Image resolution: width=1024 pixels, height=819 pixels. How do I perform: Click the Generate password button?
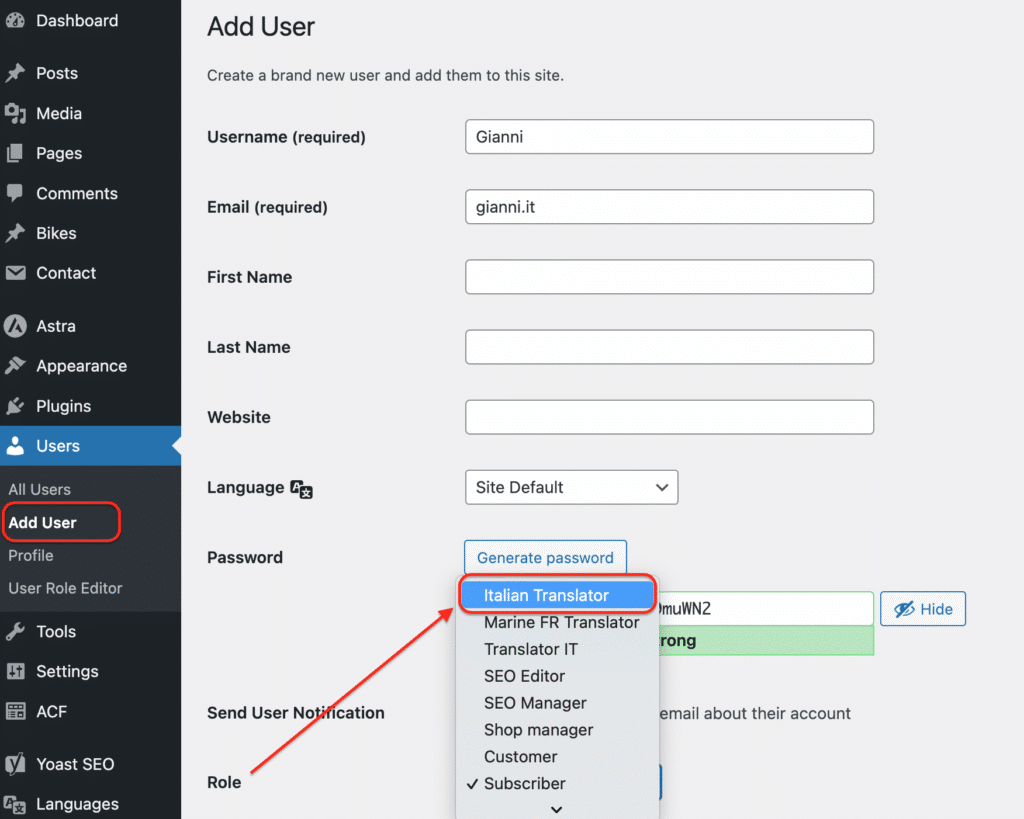click(x=545, y=557)
